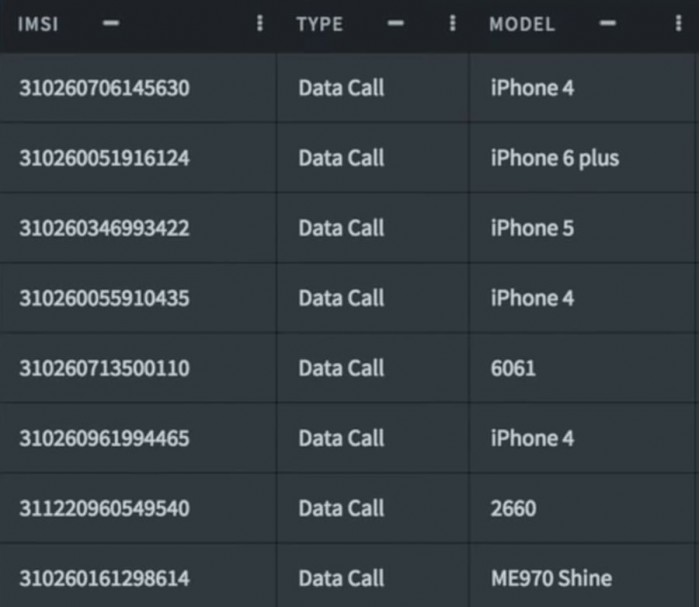The width and height of the screenshot is (700, 607).
Task: Click the minus icon in the TYPE header
Action: [396, 23]
